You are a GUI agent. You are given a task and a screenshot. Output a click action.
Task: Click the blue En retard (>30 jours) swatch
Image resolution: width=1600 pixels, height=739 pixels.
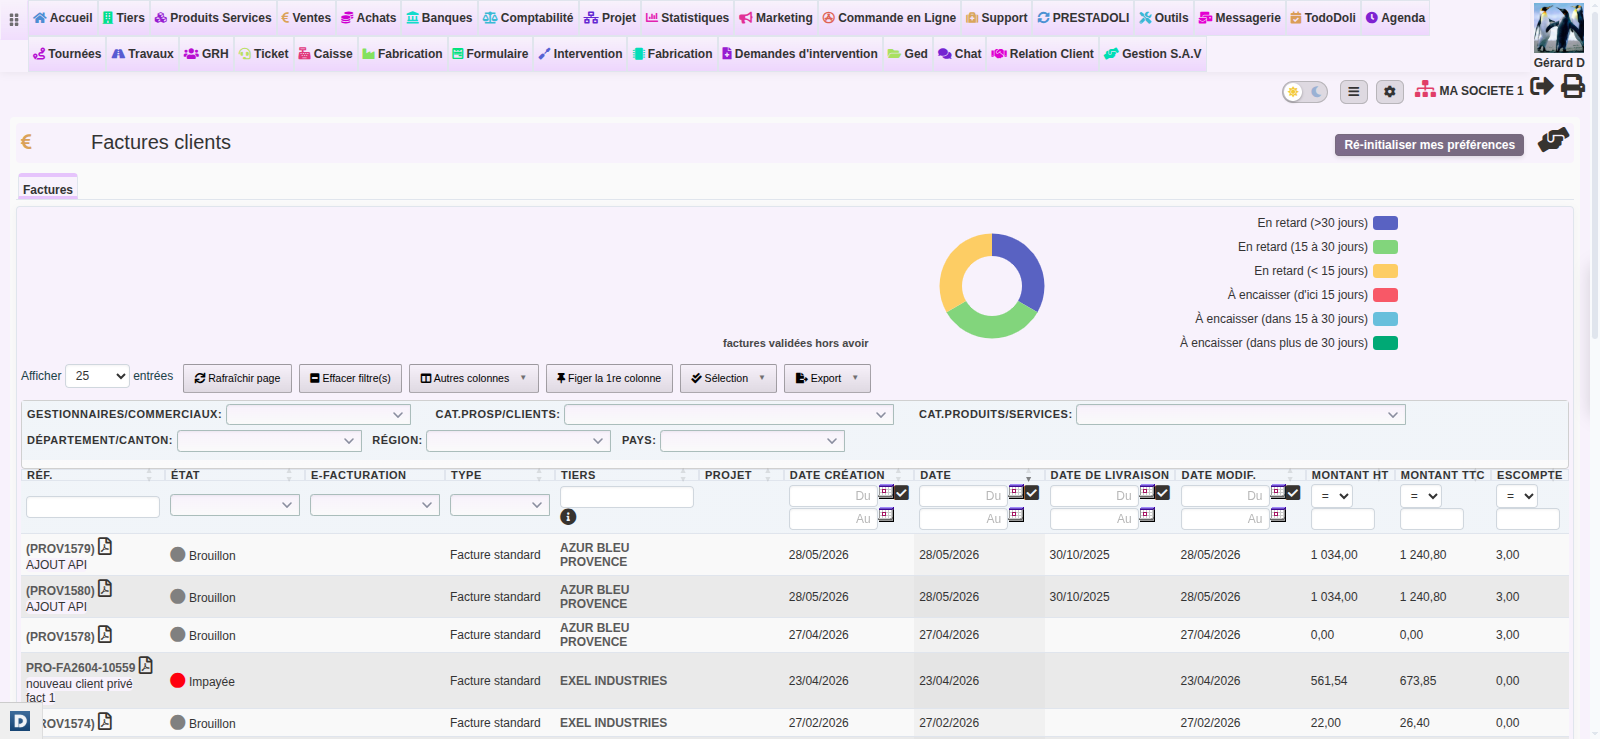pos(1385,223)
